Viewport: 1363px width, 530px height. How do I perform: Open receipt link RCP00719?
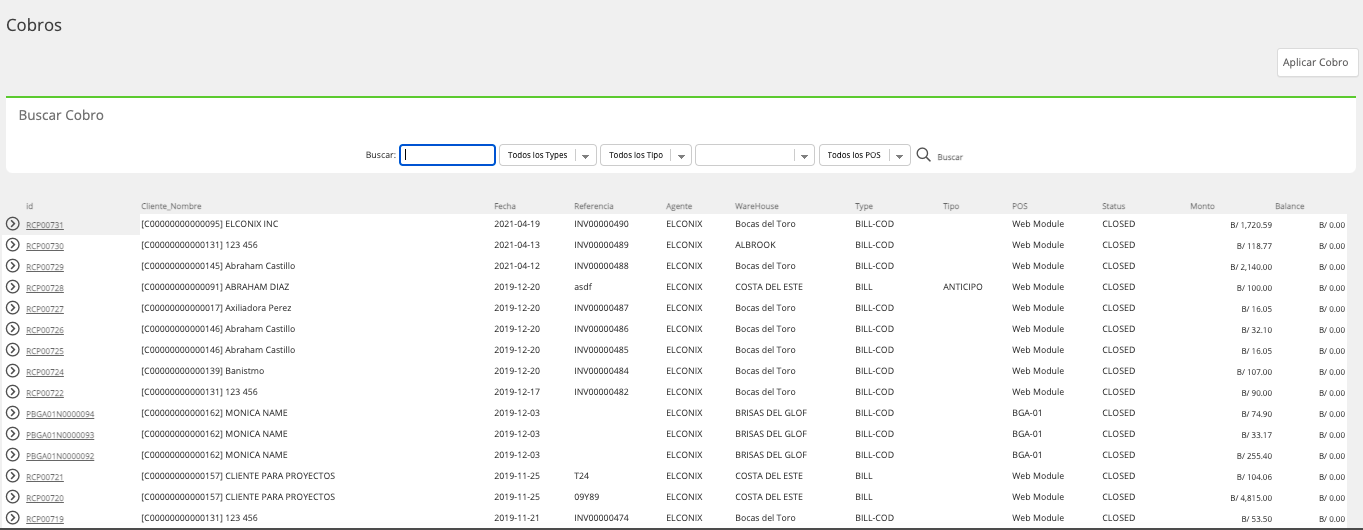(45, 519)
